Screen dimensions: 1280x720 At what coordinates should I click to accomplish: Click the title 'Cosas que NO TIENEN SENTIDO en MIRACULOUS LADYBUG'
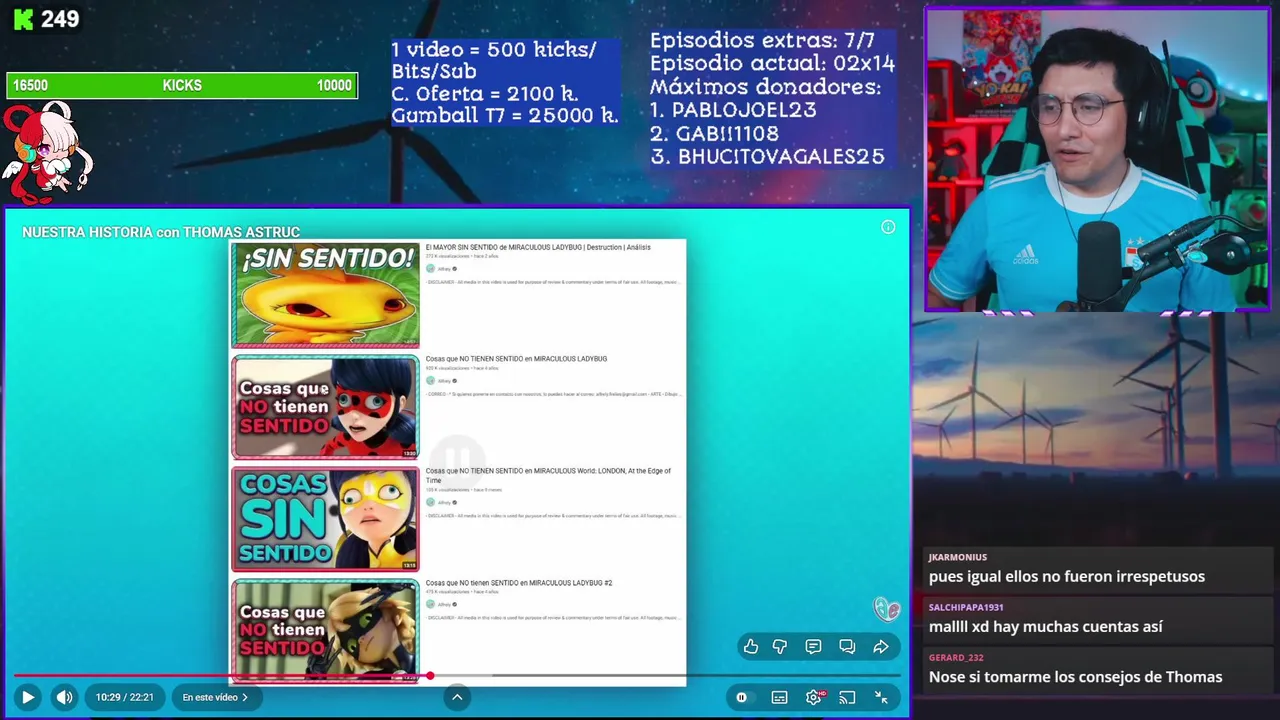(516, 359)
